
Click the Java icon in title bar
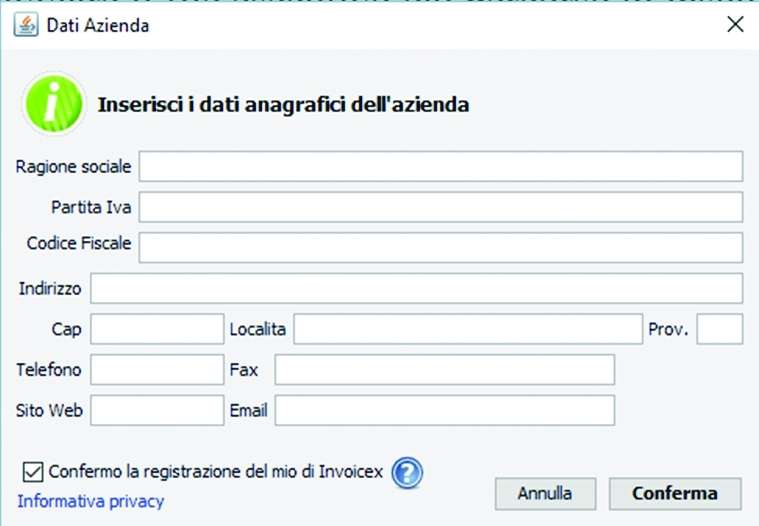[x=26, y=25]
